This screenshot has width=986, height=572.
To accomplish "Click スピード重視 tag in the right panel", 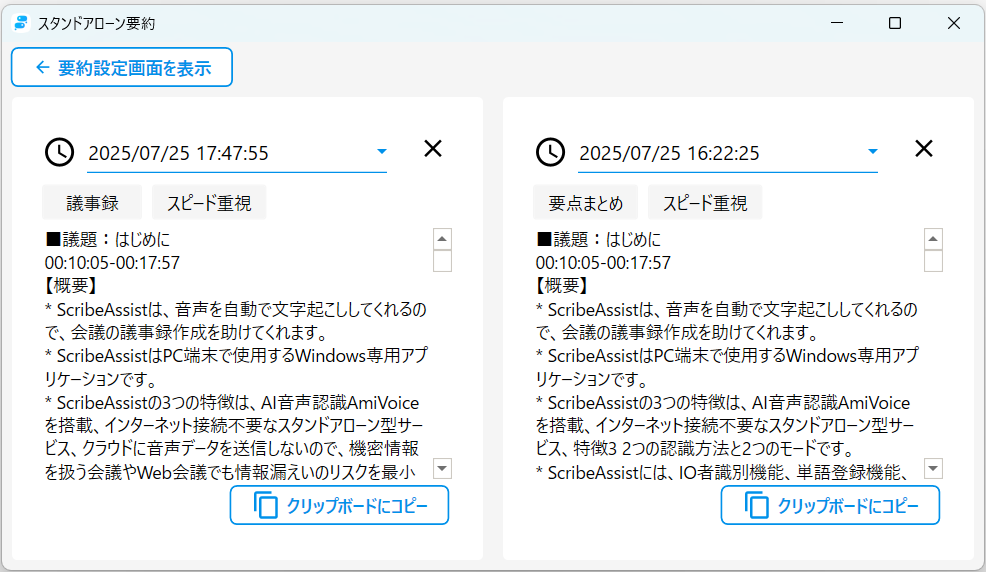I will point(705,203).
